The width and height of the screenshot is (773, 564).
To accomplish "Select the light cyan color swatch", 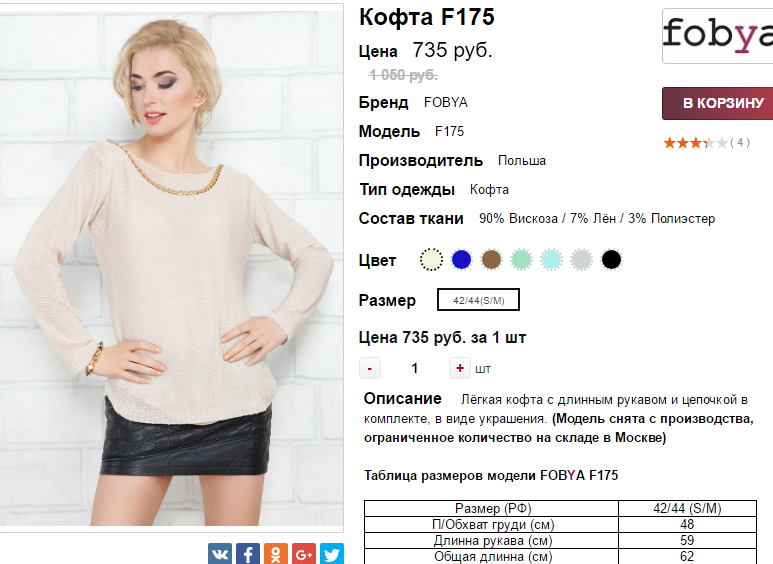I will click(x=551, y=259).
